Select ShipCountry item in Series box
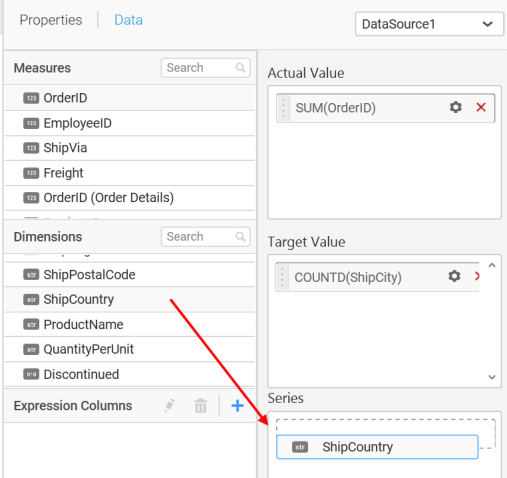Viewport: 507px width, 478px height. [x=377, y=447]
